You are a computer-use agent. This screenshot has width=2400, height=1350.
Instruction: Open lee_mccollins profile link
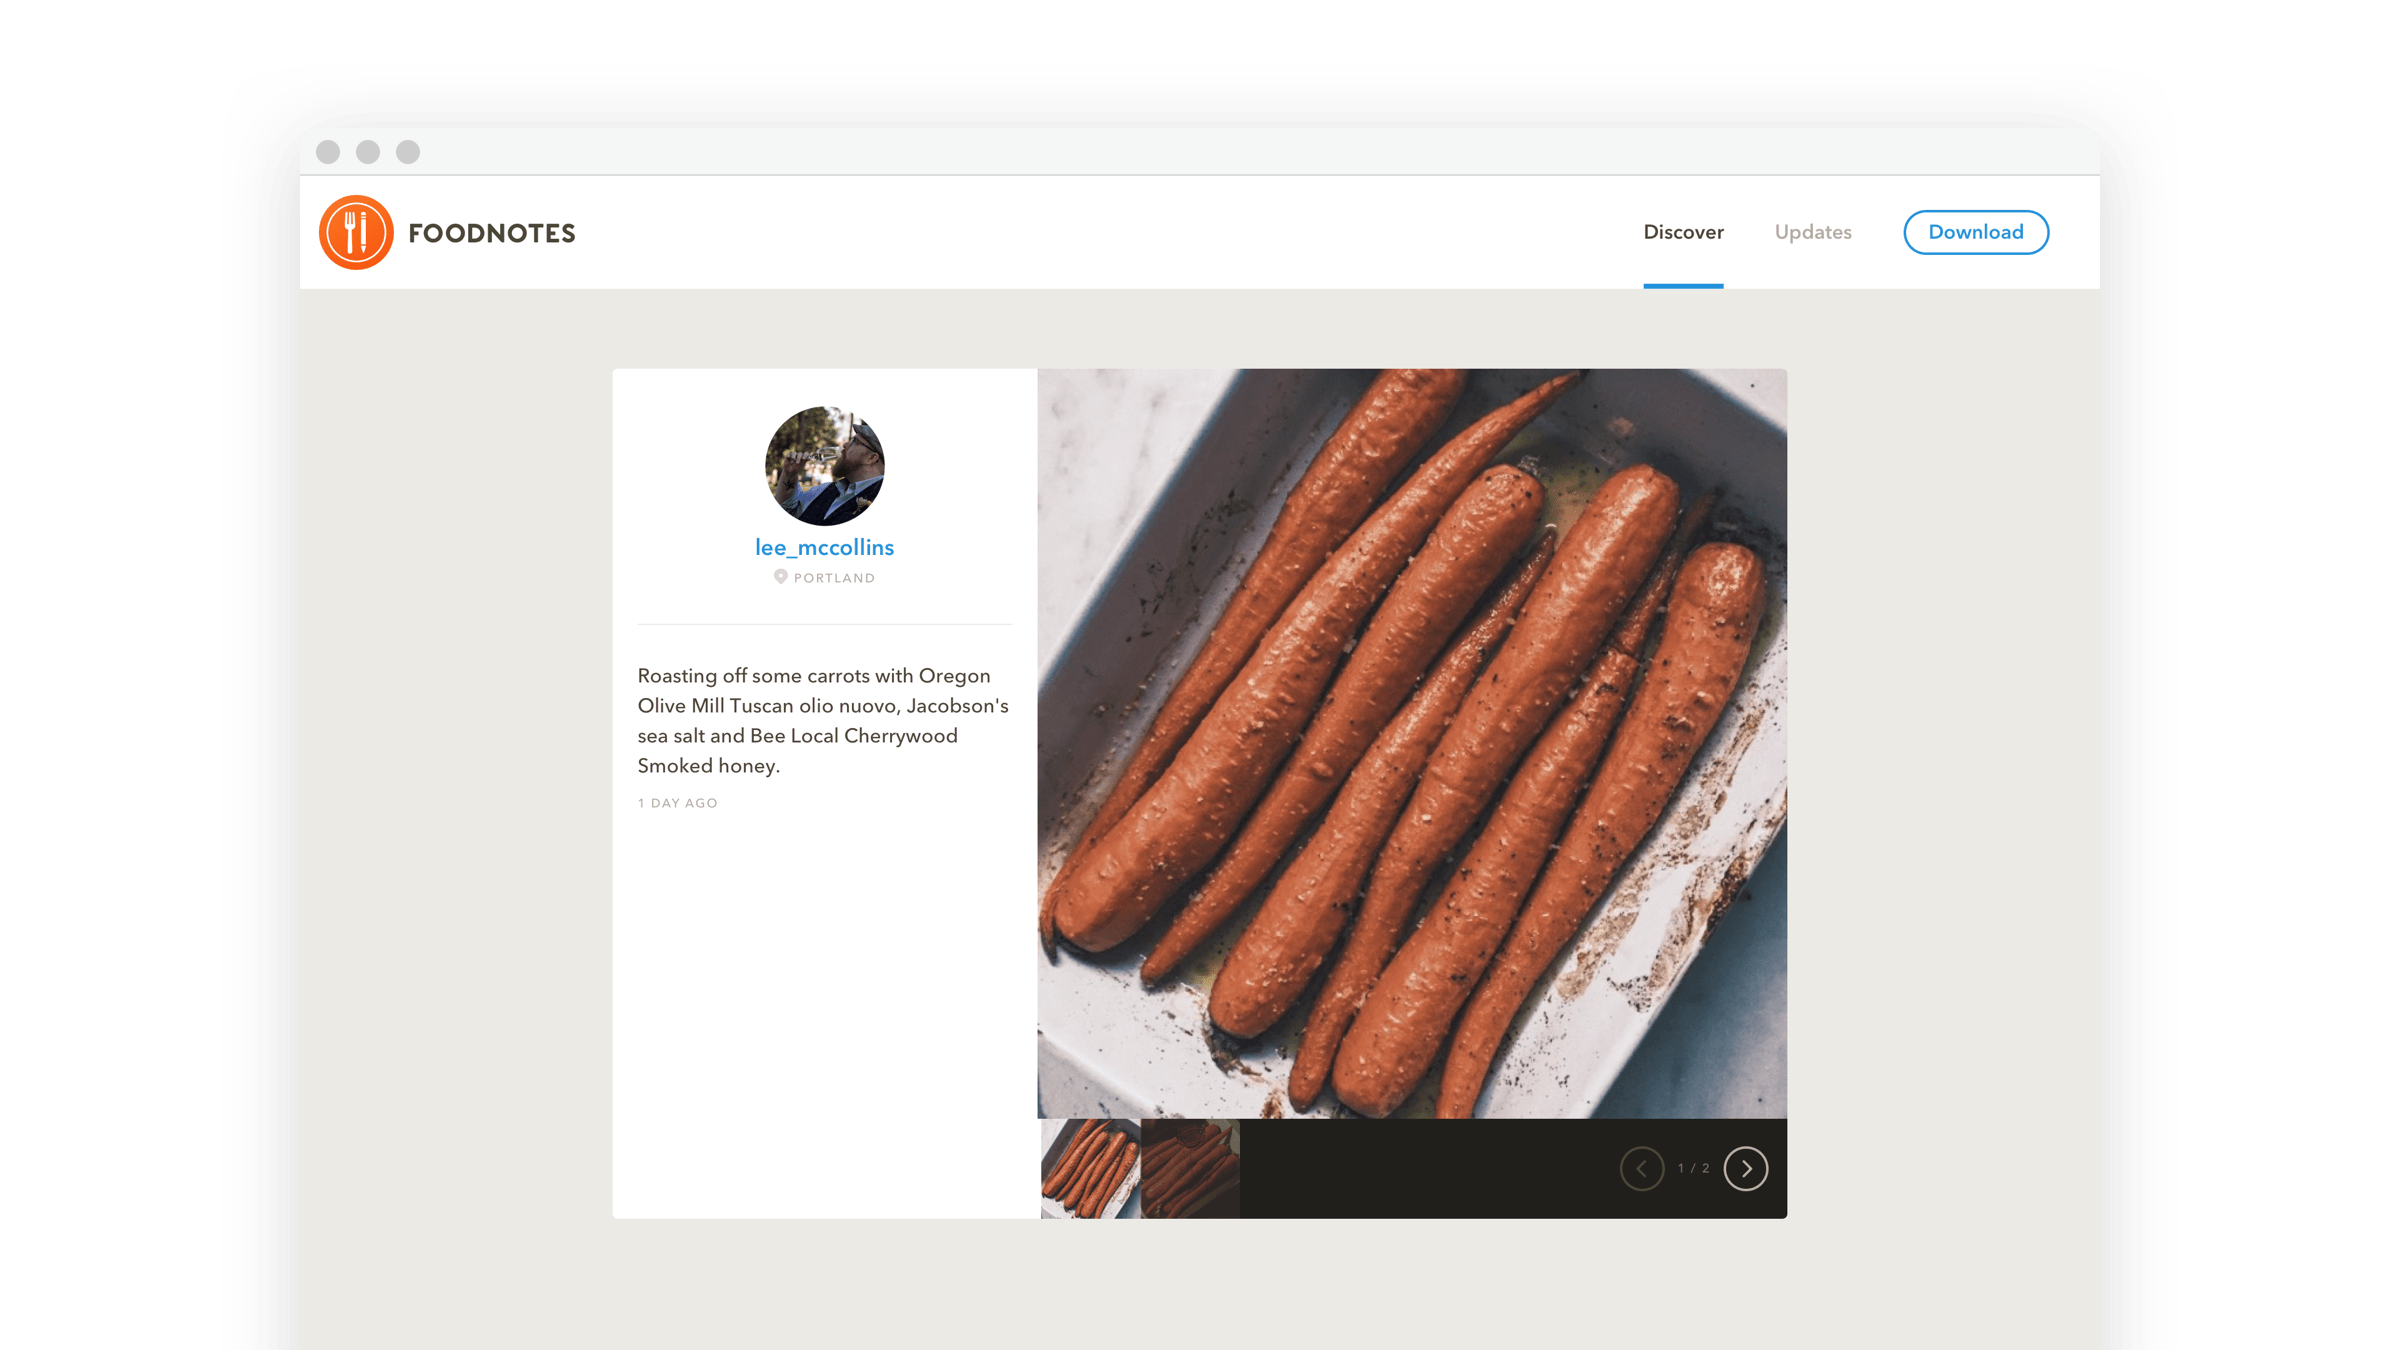(x=824, y=547)
